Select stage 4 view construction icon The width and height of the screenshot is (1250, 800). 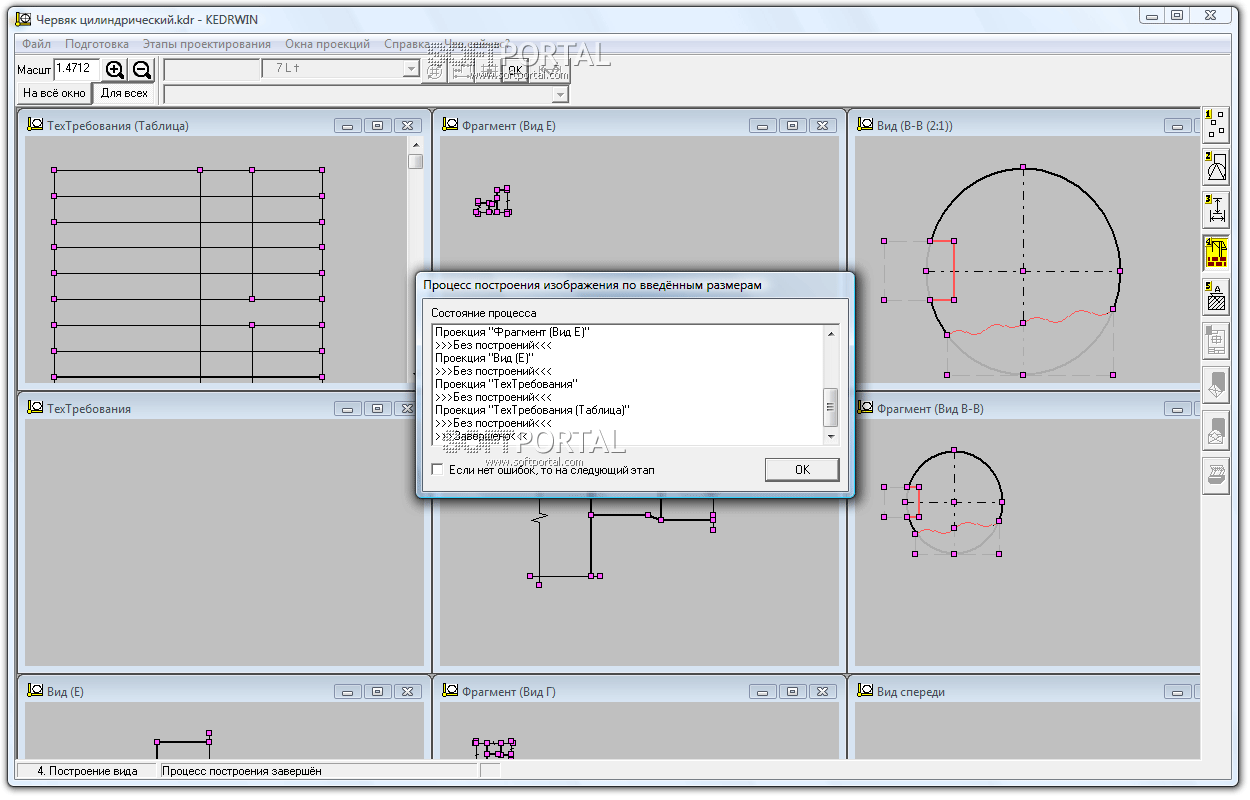pyautogui.click(x=1216, y=254)
